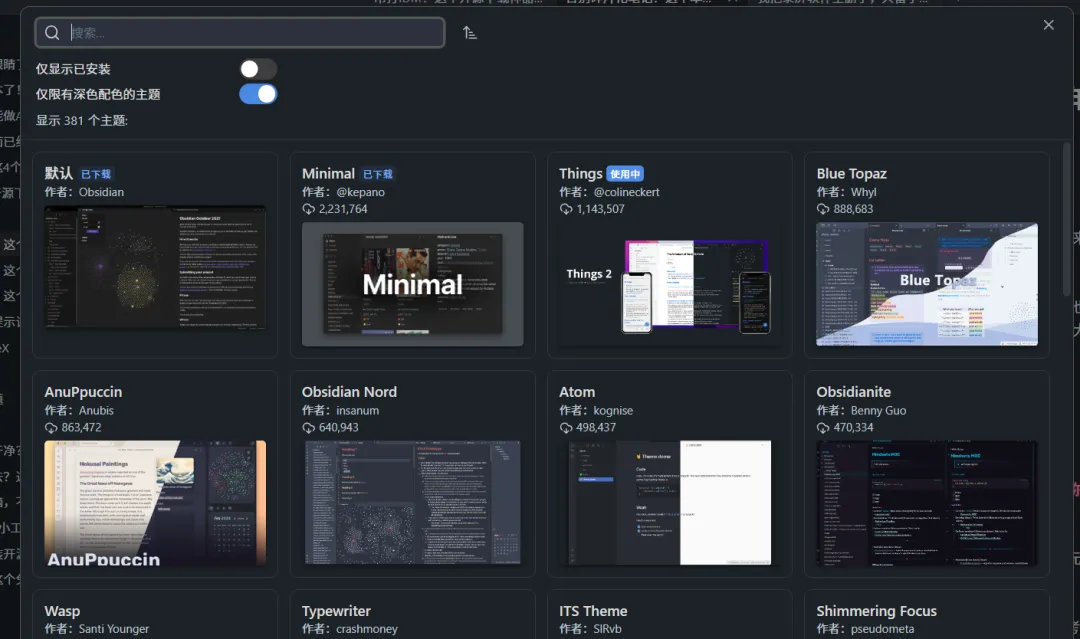Open the Obsidianite theme title

pyautogui.click(x=853, y=392)
